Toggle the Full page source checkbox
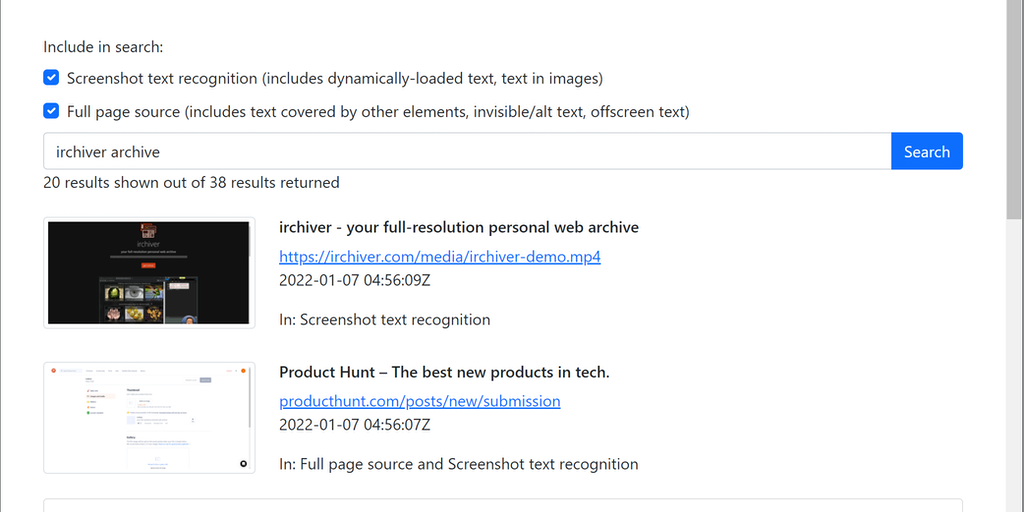 [x=51, y=111]
